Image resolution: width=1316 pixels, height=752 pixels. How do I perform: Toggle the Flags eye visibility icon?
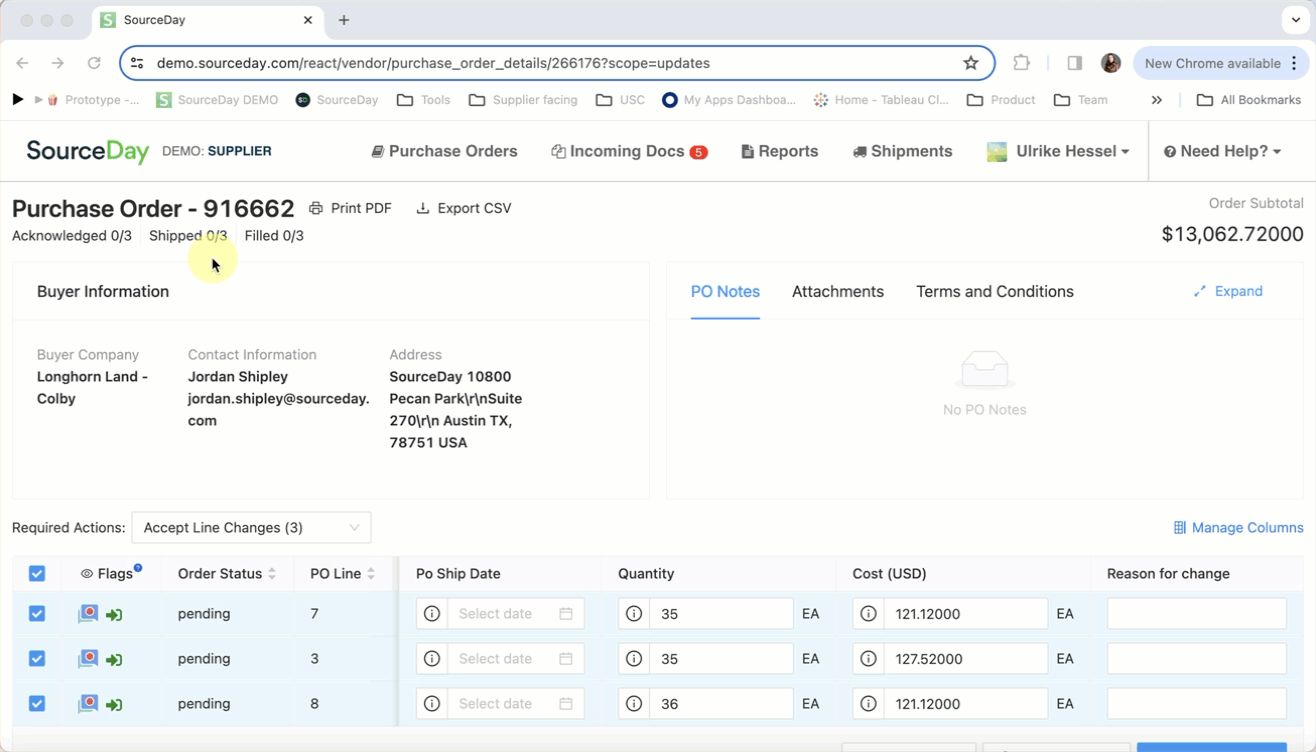click(87, 574)
